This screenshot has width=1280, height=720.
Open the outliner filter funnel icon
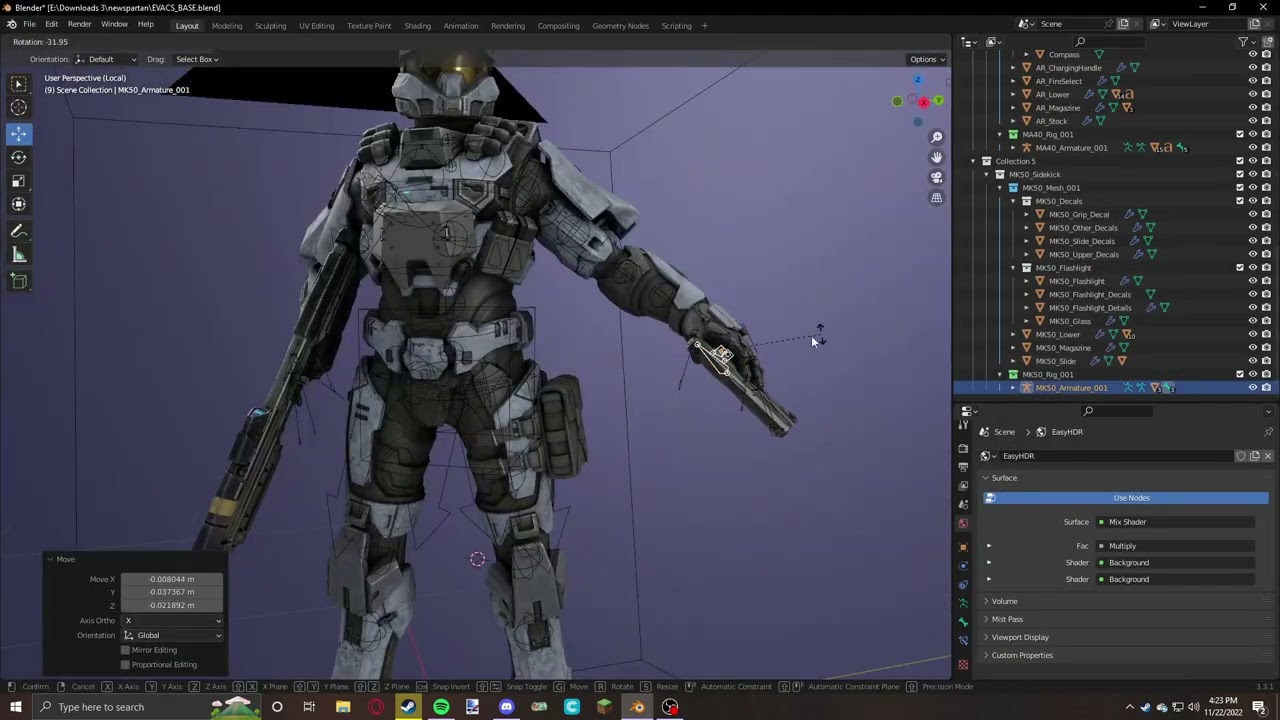coord(1244,42)
